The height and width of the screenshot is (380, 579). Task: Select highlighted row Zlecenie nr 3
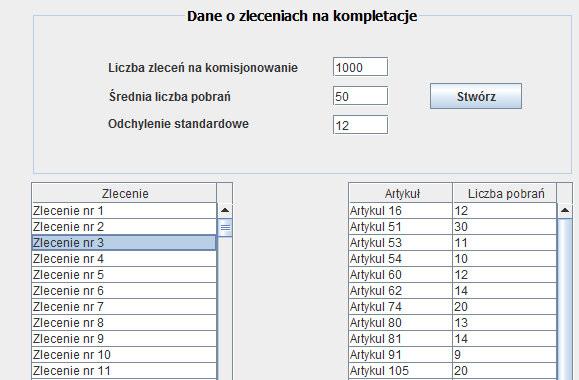tap(124, 243)
